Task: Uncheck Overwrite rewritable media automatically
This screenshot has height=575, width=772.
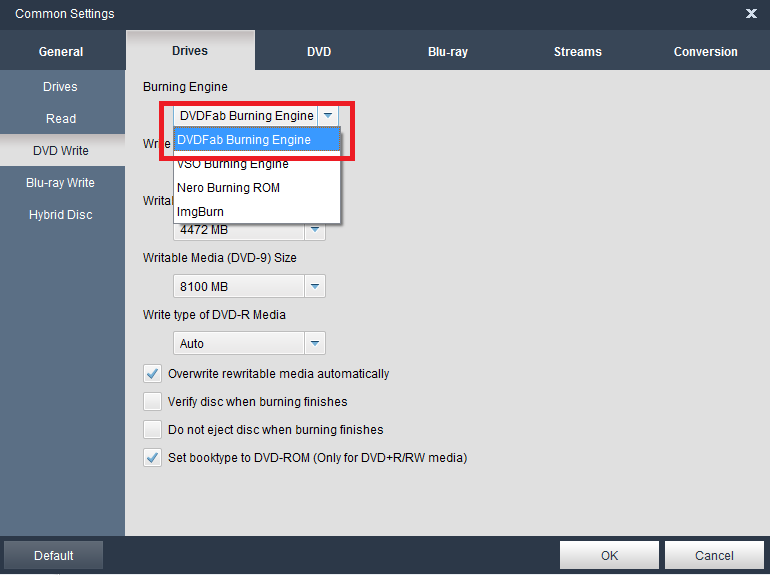Action: (153, 374)
